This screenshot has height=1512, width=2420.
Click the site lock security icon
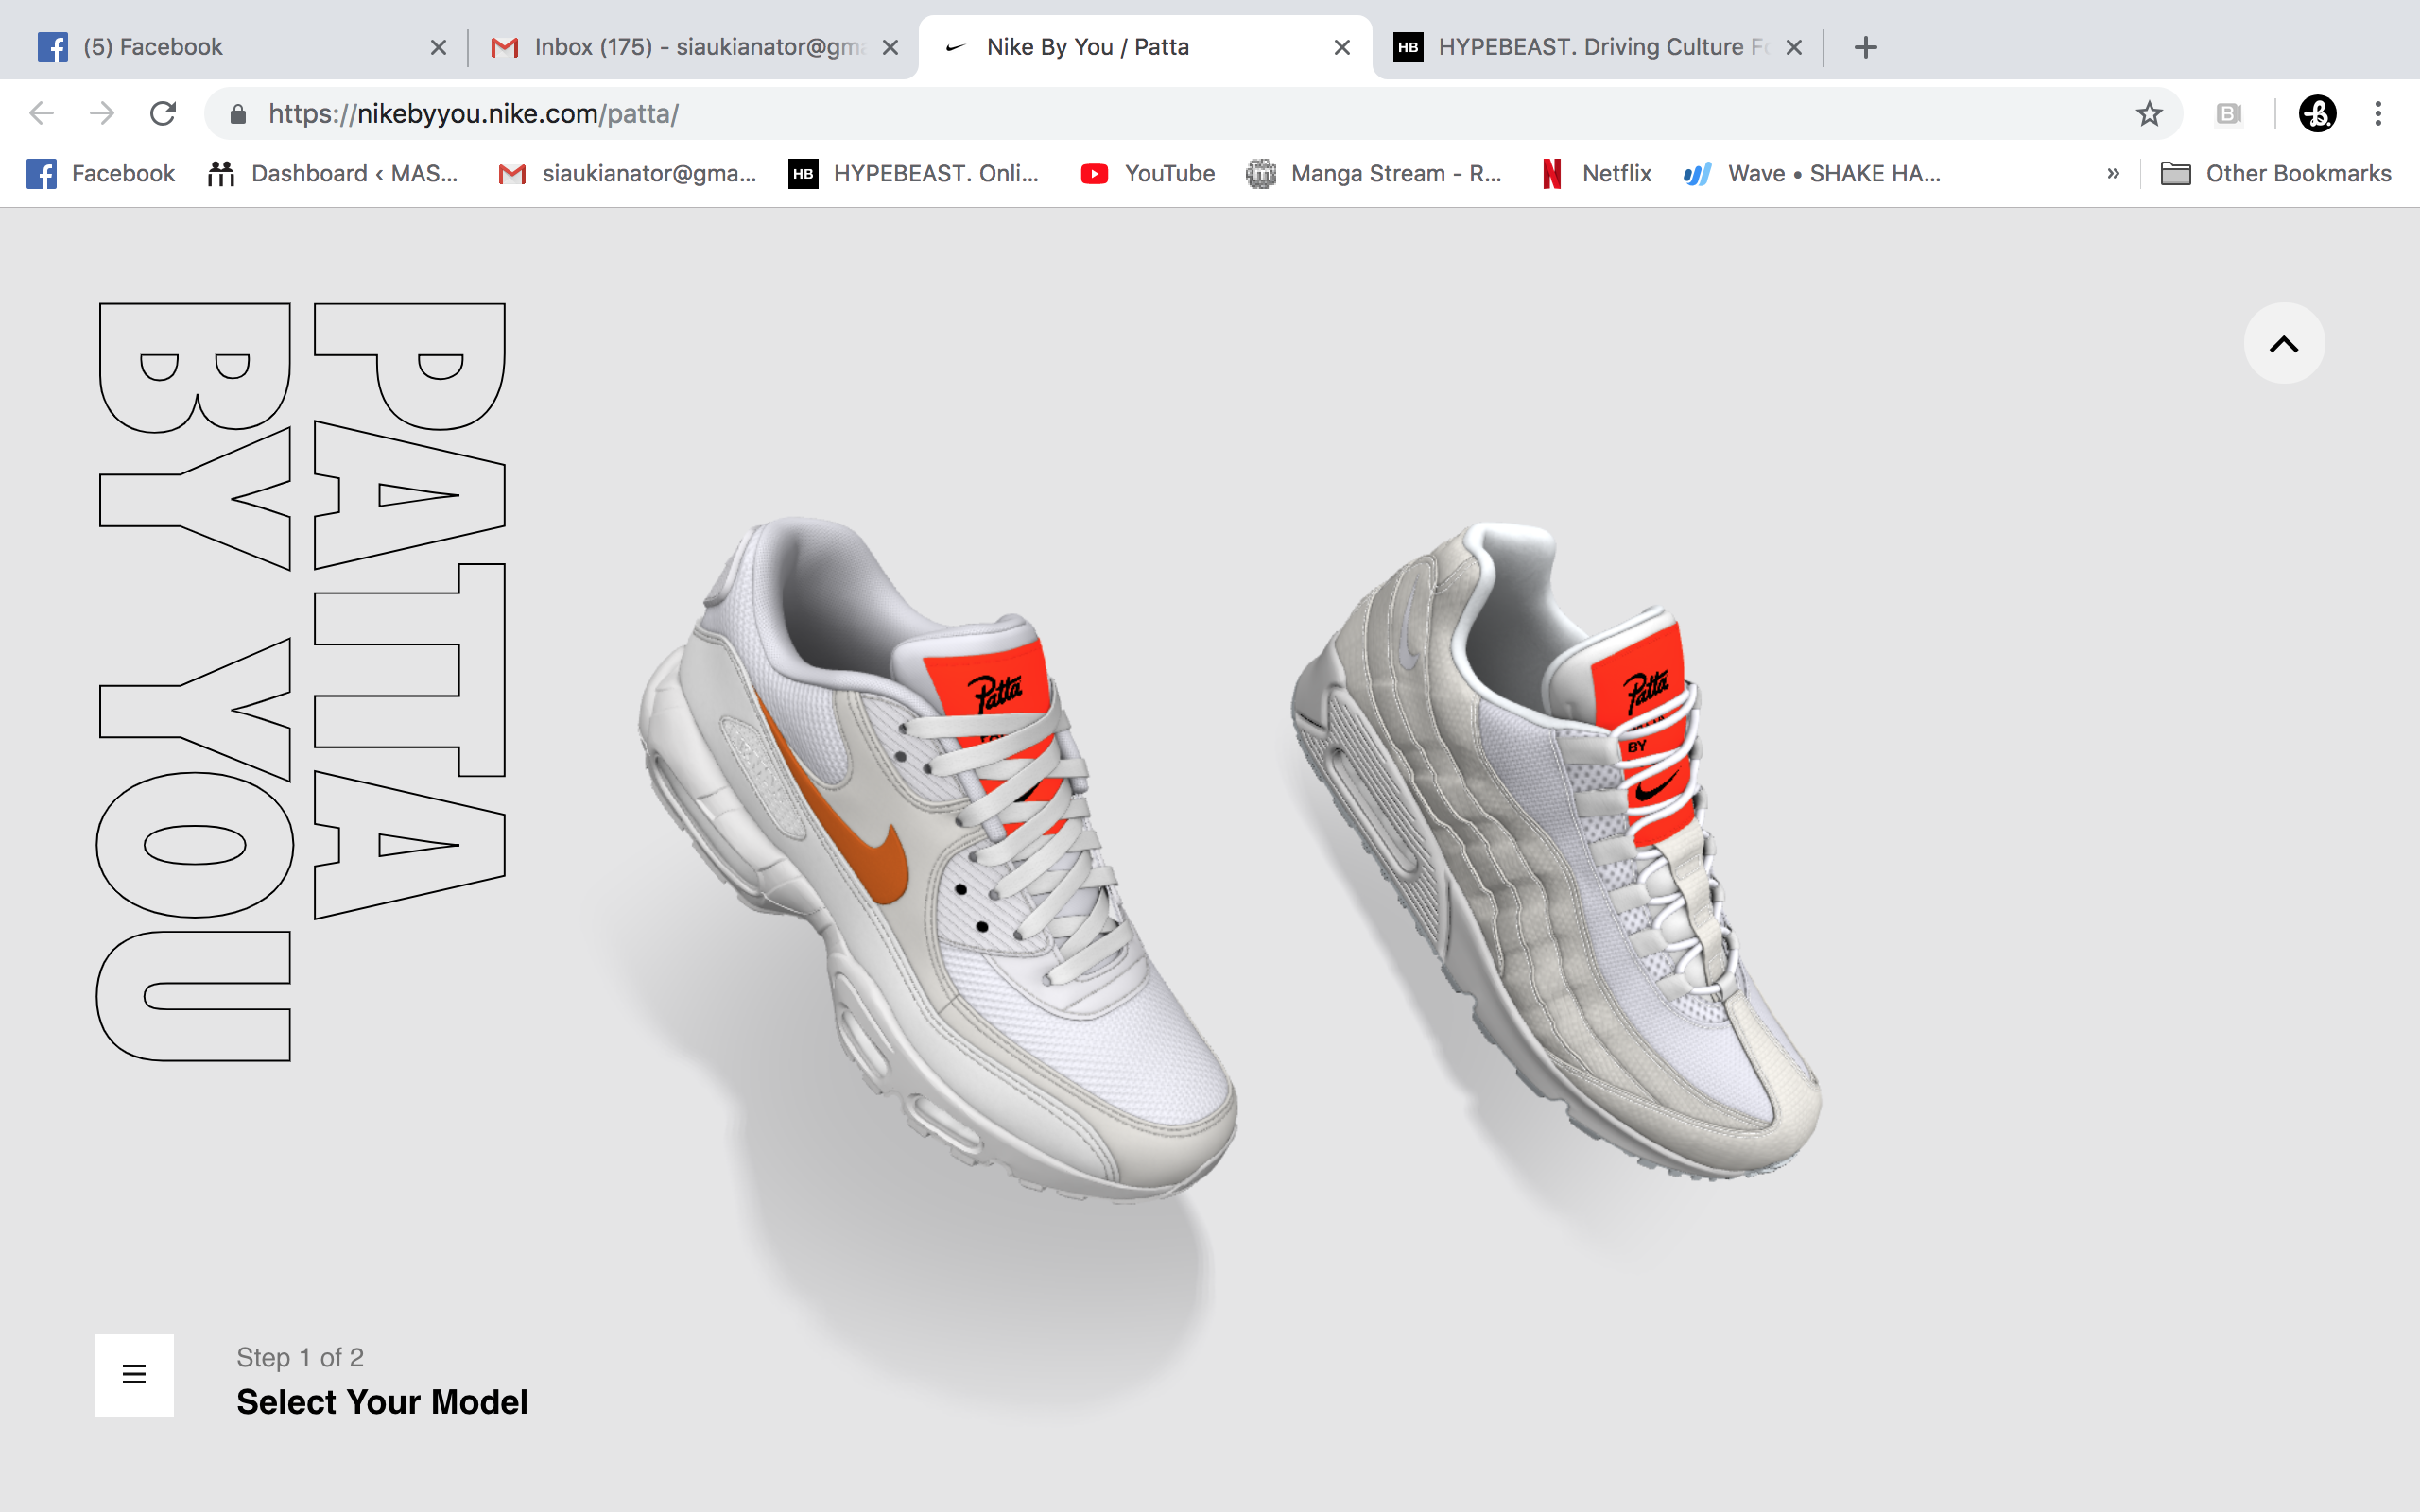238,114
